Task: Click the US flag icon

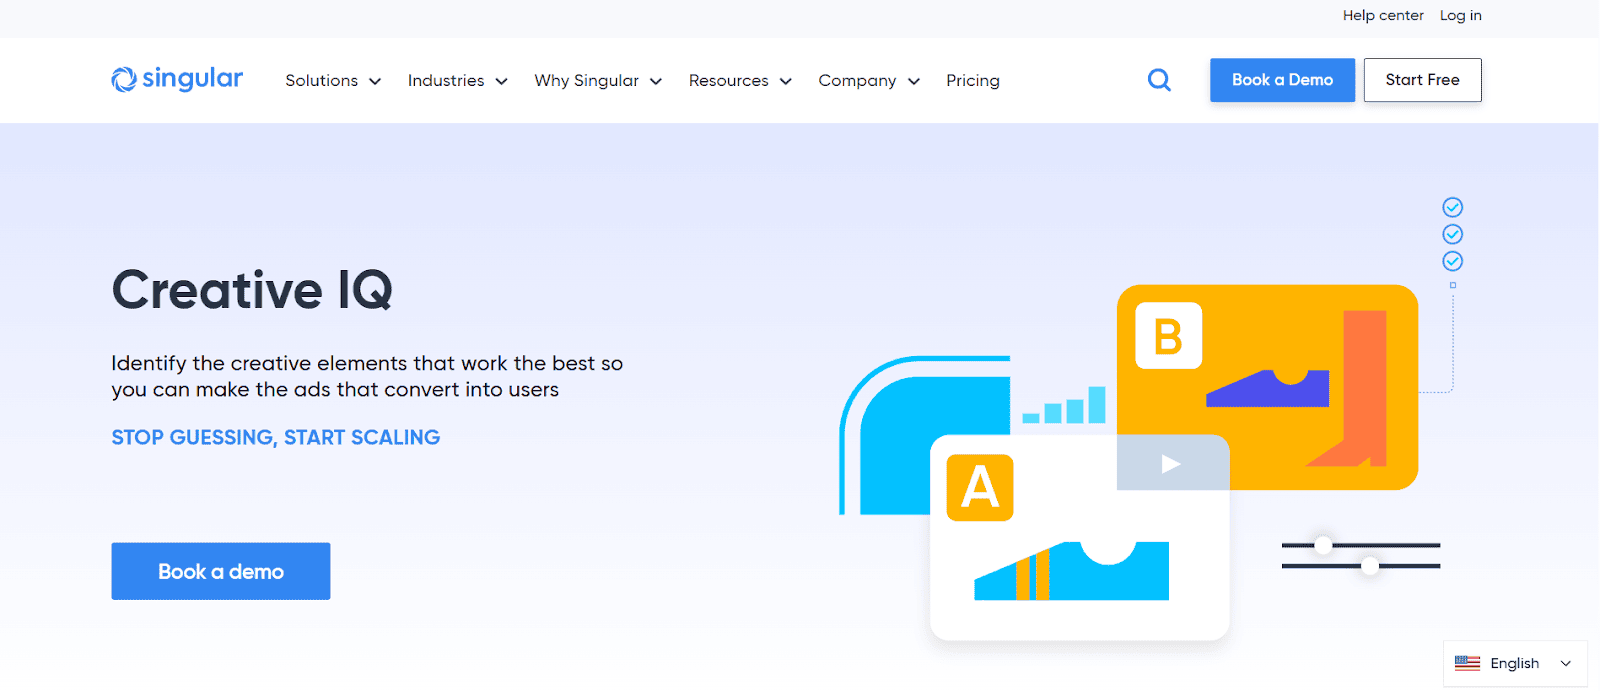Action: 1467,663
